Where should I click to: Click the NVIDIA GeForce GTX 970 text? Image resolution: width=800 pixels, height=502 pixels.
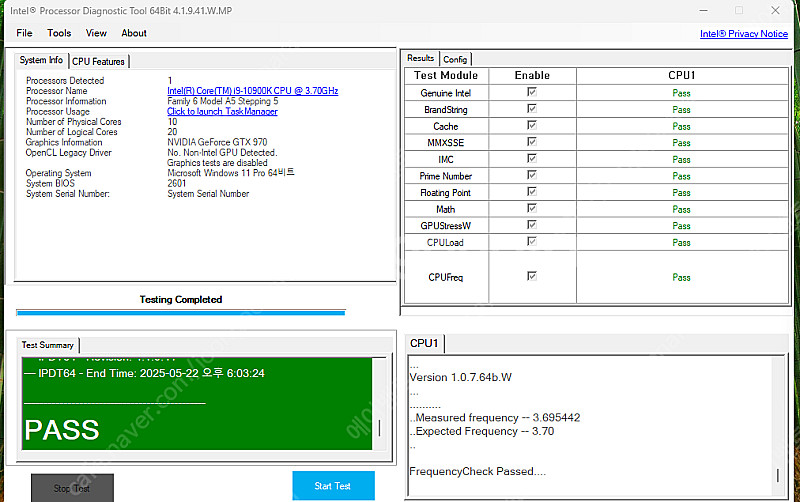tap(217, 142)
